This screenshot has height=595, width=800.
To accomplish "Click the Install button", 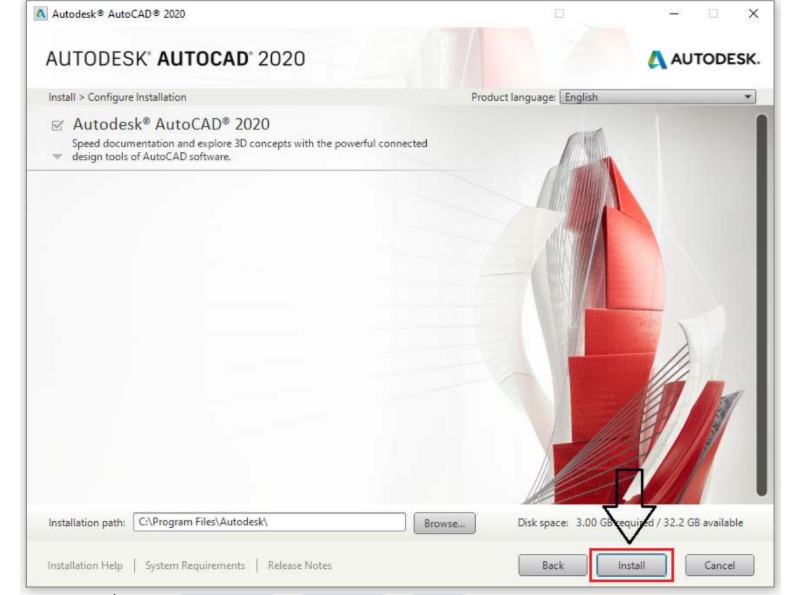I will (x=632, y=565).
